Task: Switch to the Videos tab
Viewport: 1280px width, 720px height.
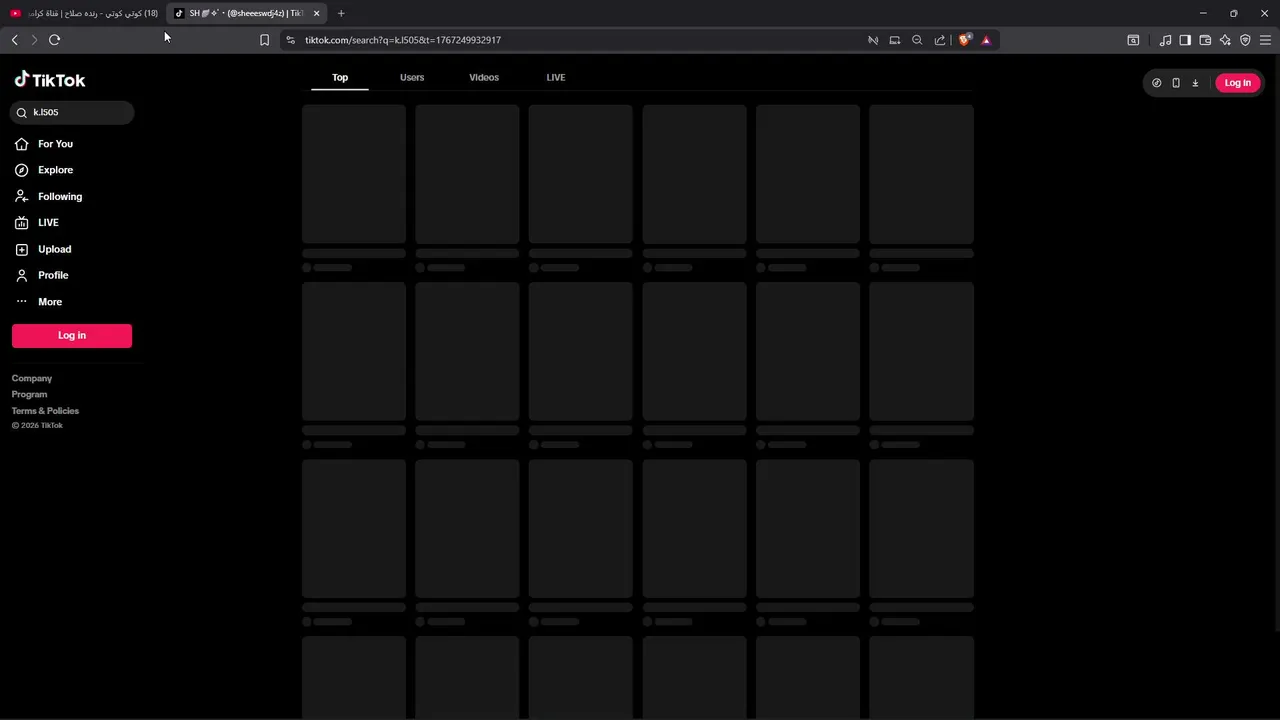Action: tap(484, 77)
